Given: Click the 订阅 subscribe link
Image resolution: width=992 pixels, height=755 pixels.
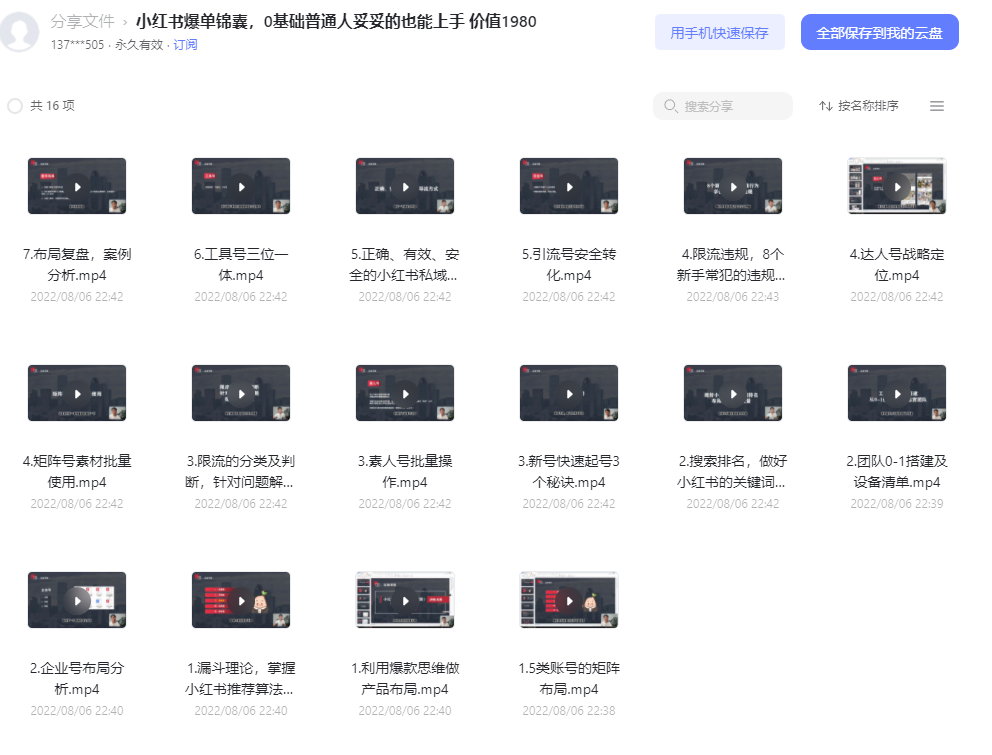Looking at the screenshot, I should 185,45.
